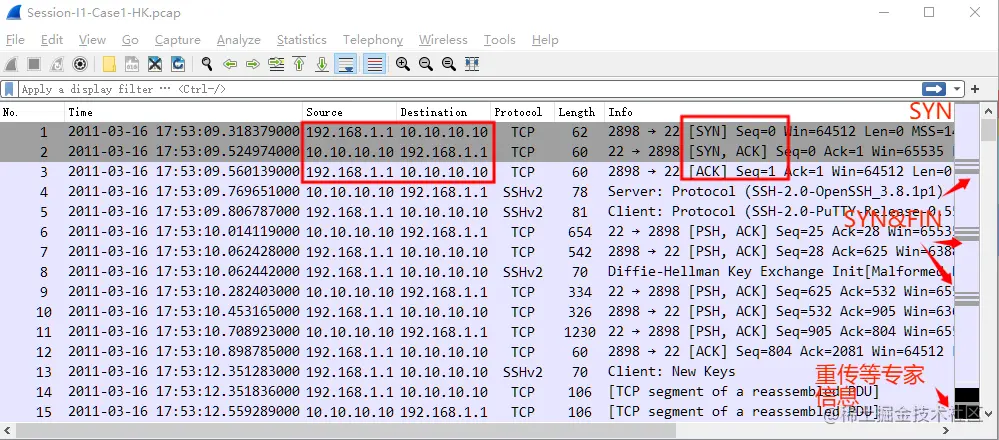Click the SSHv2 protocol cell in packet 4

522,192
